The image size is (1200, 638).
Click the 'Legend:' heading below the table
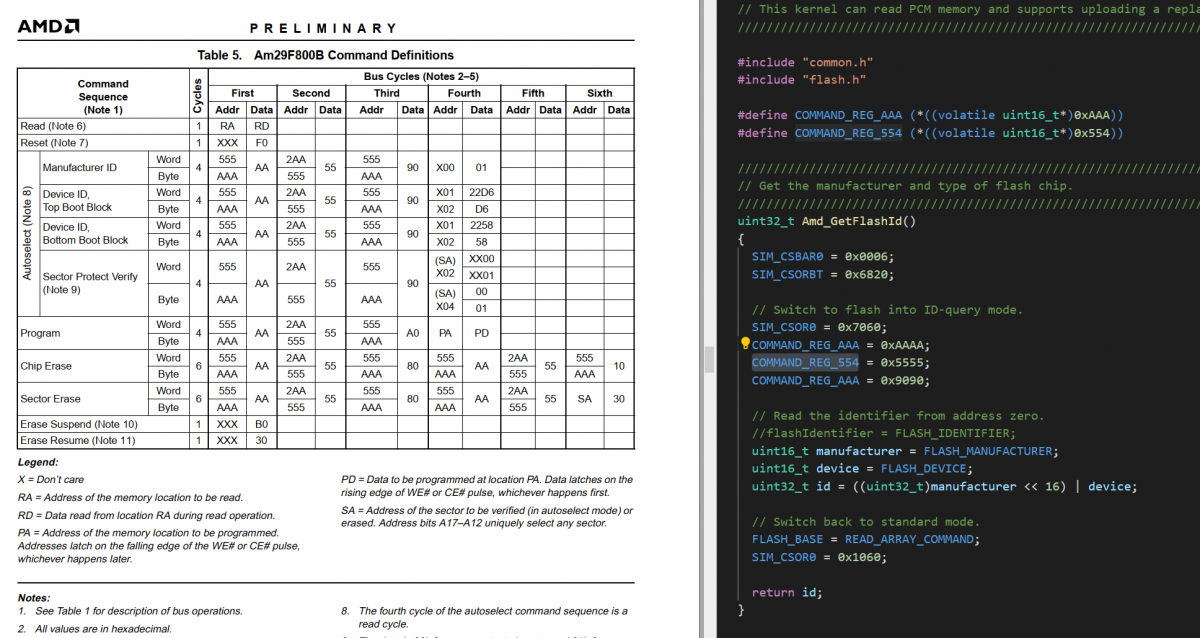click(38, 462)
